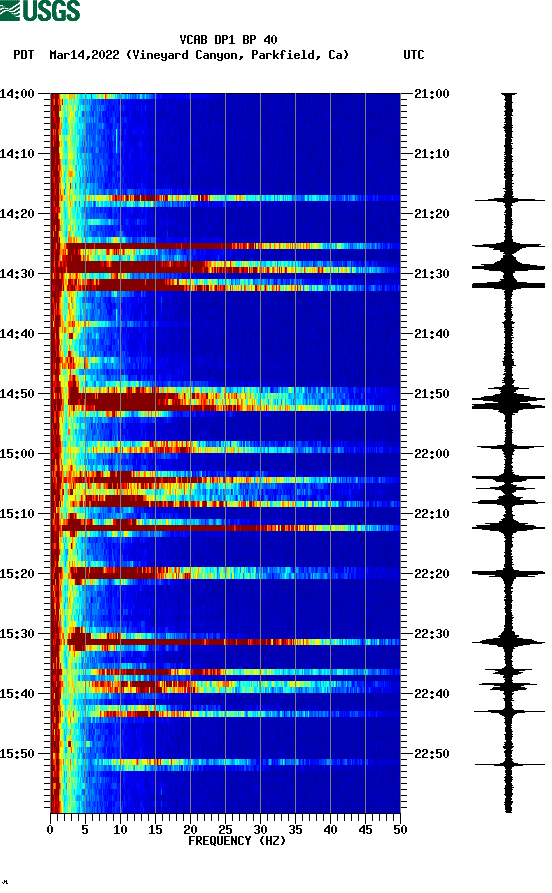Click the 5 Hz frequency tick label
This screenshot has height=893, width=552.
tap(85, 830)
